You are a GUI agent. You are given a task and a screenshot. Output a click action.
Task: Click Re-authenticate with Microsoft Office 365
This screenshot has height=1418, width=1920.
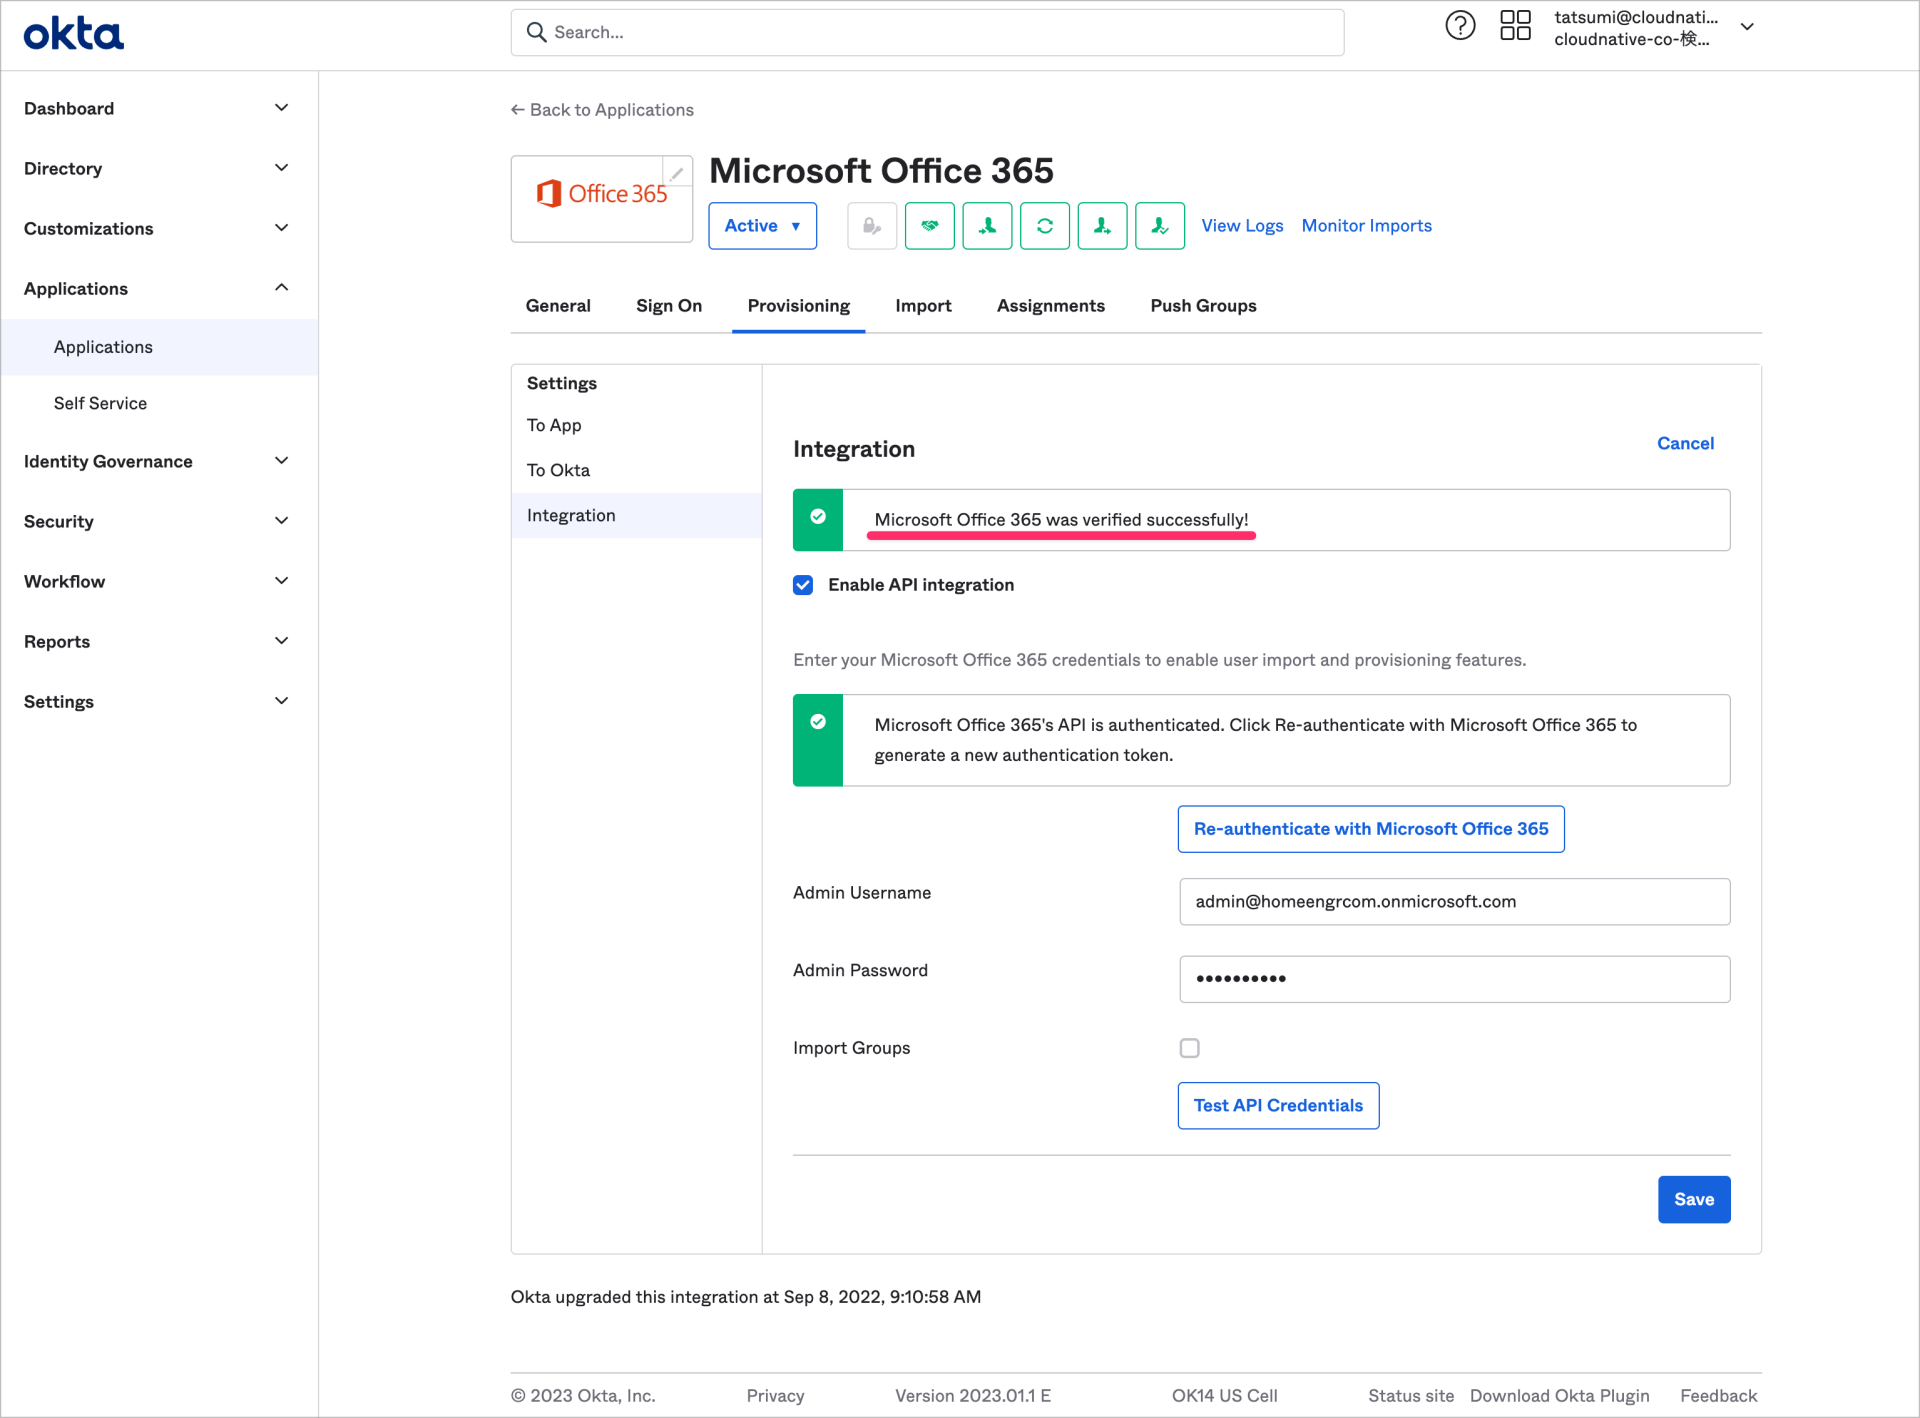[1370, 828]
